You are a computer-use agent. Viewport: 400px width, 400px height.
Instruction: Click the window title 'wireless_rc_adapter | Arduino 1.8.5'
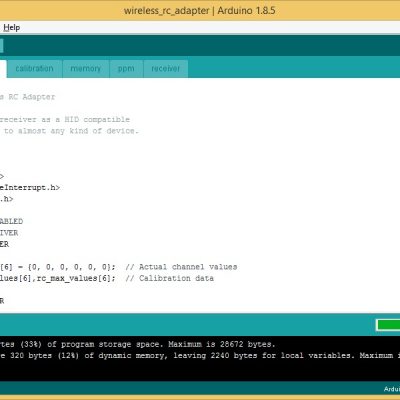tap(200, 10)
